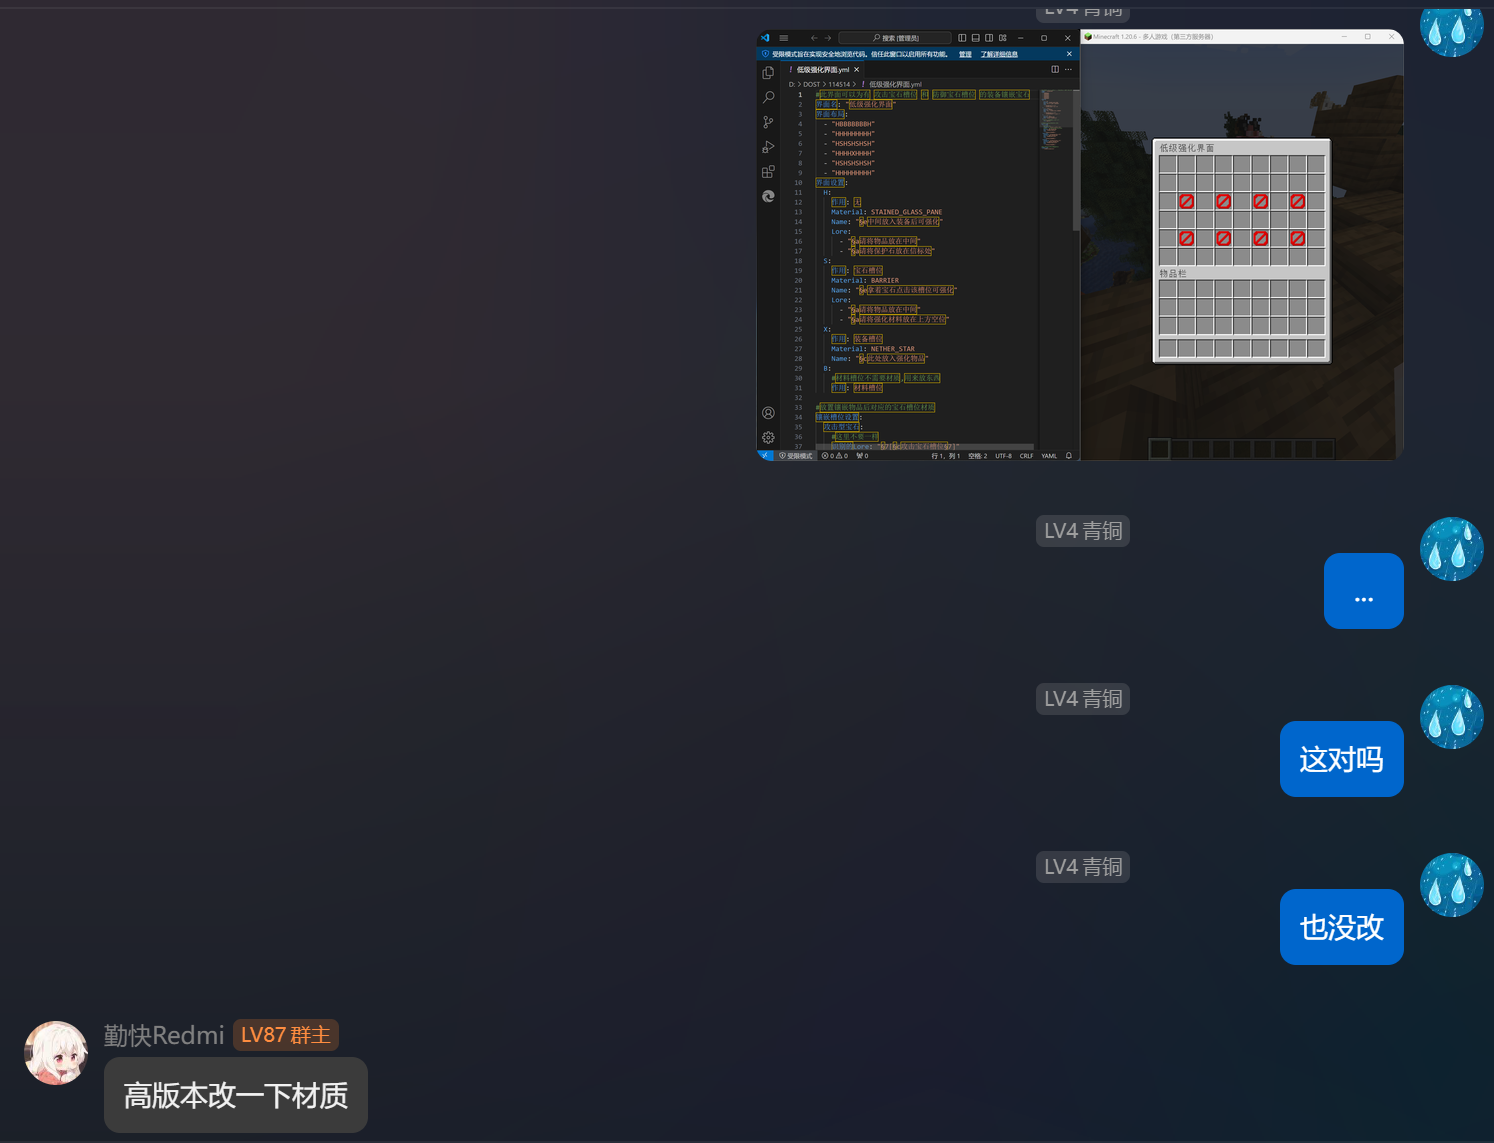Open 勤快Redmi's profile avatar
This screenshot has width=1494, height=1143.
(x=56, y=1053)
